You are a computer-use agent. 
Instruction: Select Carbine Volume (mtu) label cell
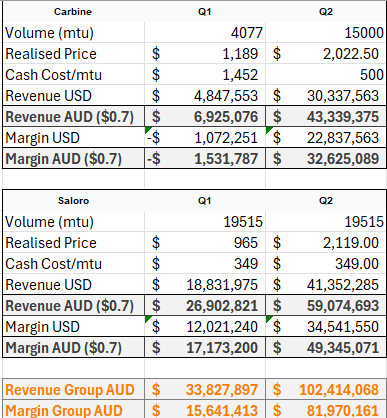[x=73, y=33]
